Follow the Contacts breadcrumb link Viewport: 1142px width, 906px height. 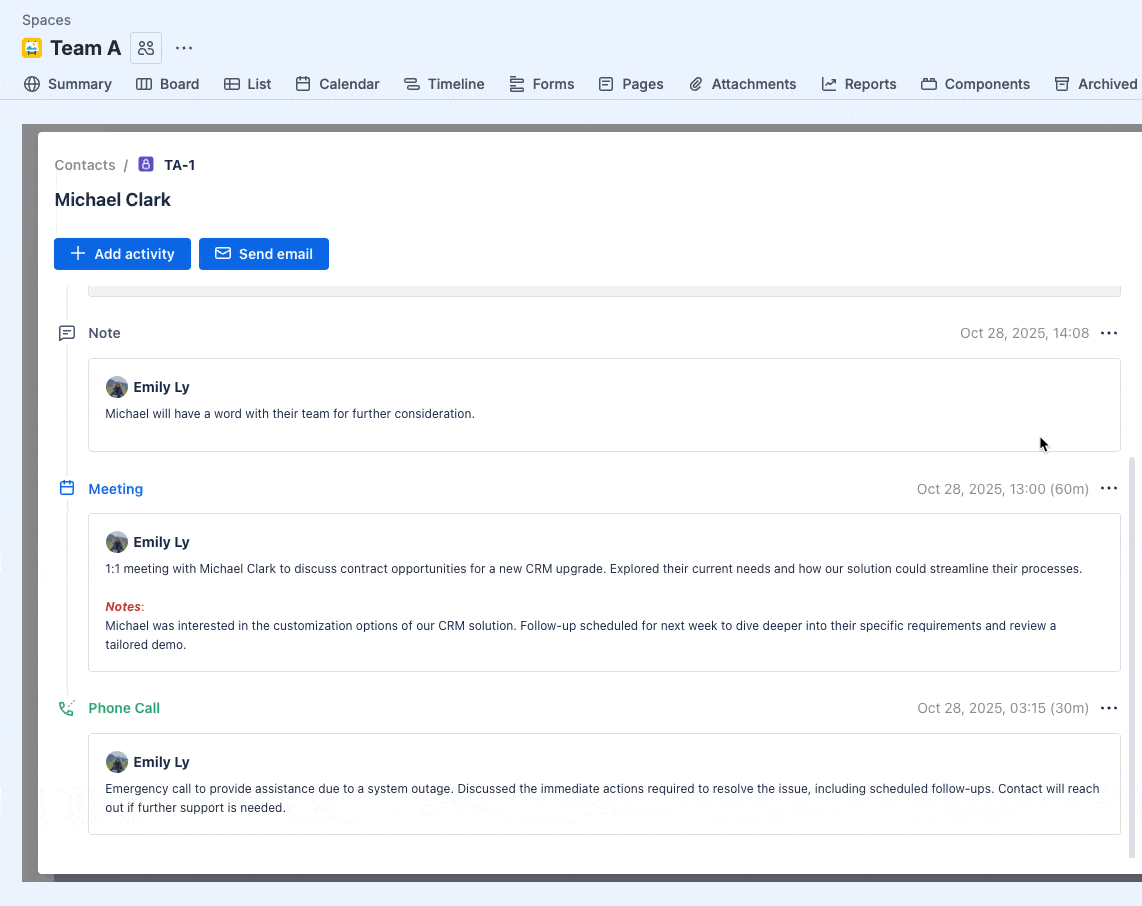[85, 165]
